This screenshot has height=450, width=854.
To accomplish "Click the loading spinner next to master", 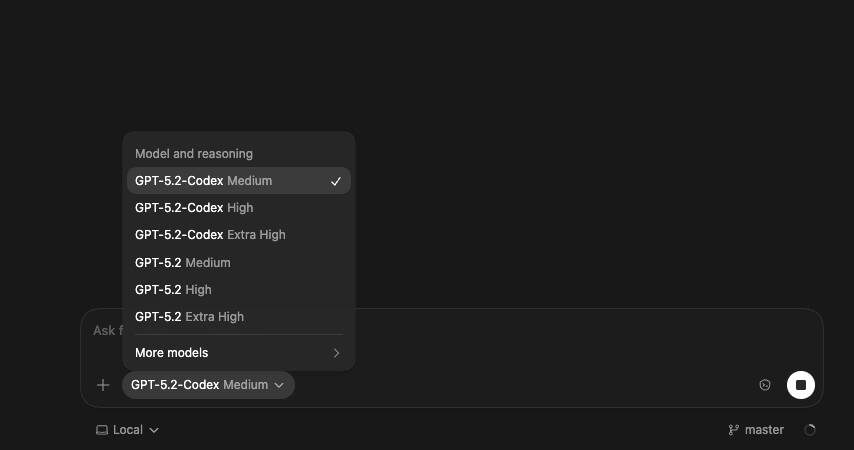I will click(x=810, y=430).
